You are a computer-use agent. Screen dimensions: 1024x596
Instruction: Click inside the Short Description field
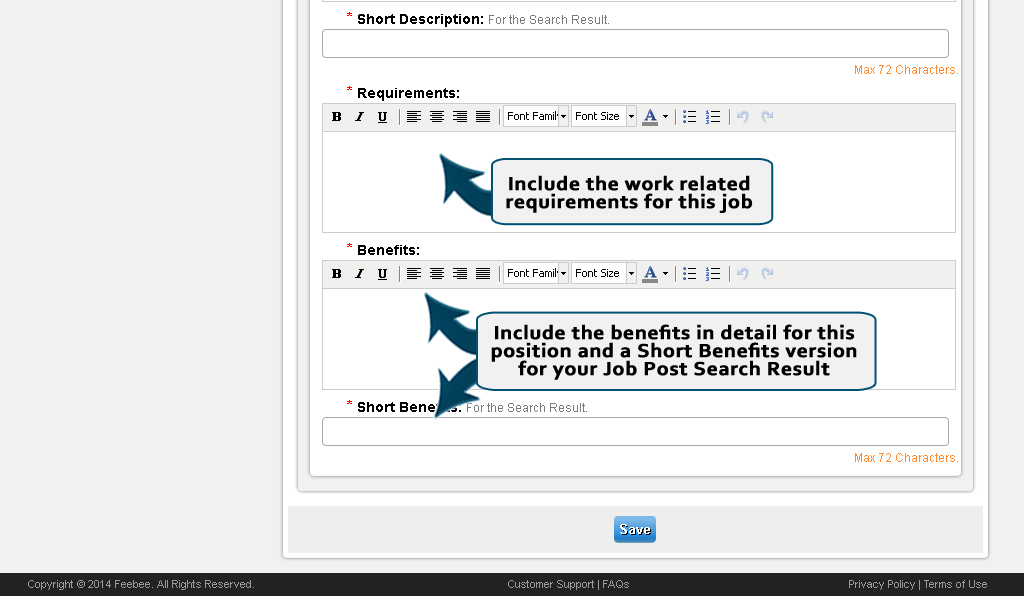[635, 43]
